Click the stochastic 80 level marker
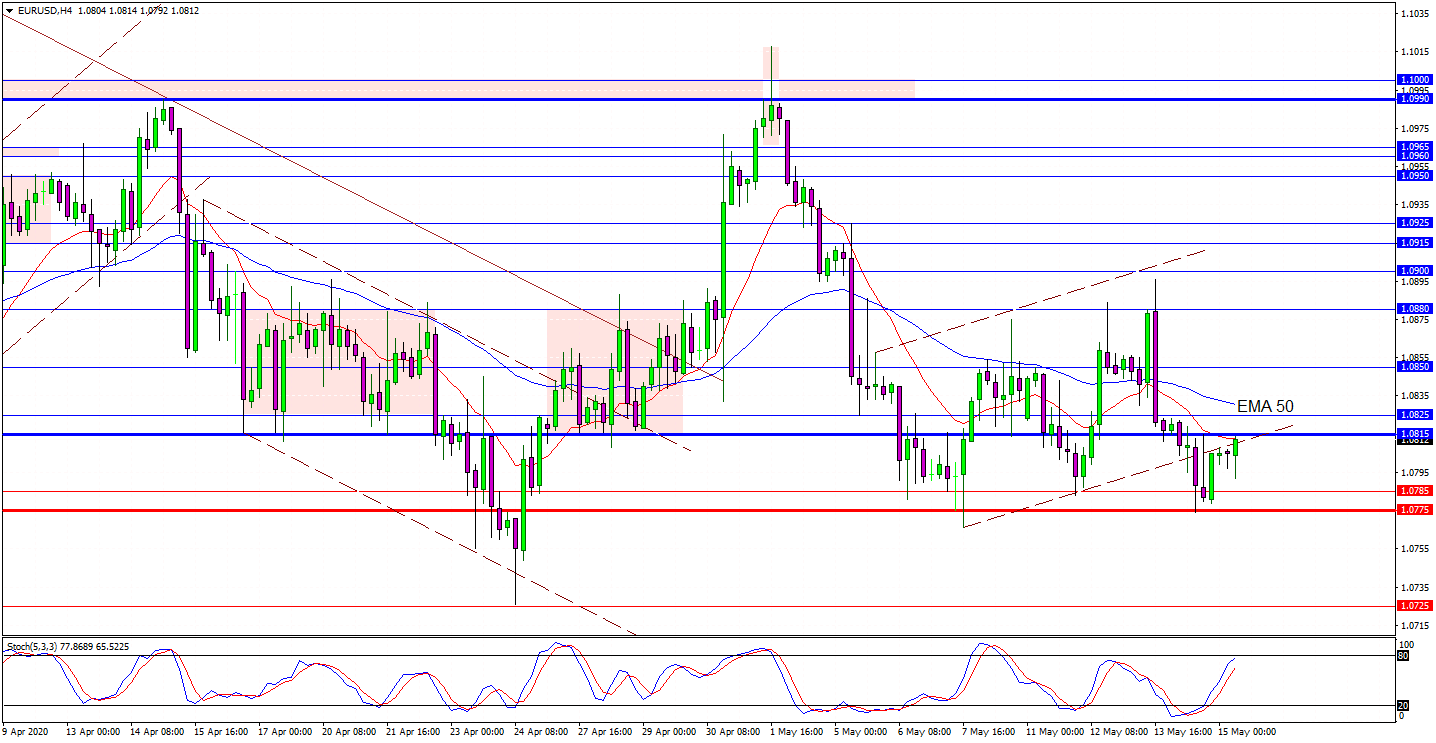1436x743 pixels. tap(1402, 656)
